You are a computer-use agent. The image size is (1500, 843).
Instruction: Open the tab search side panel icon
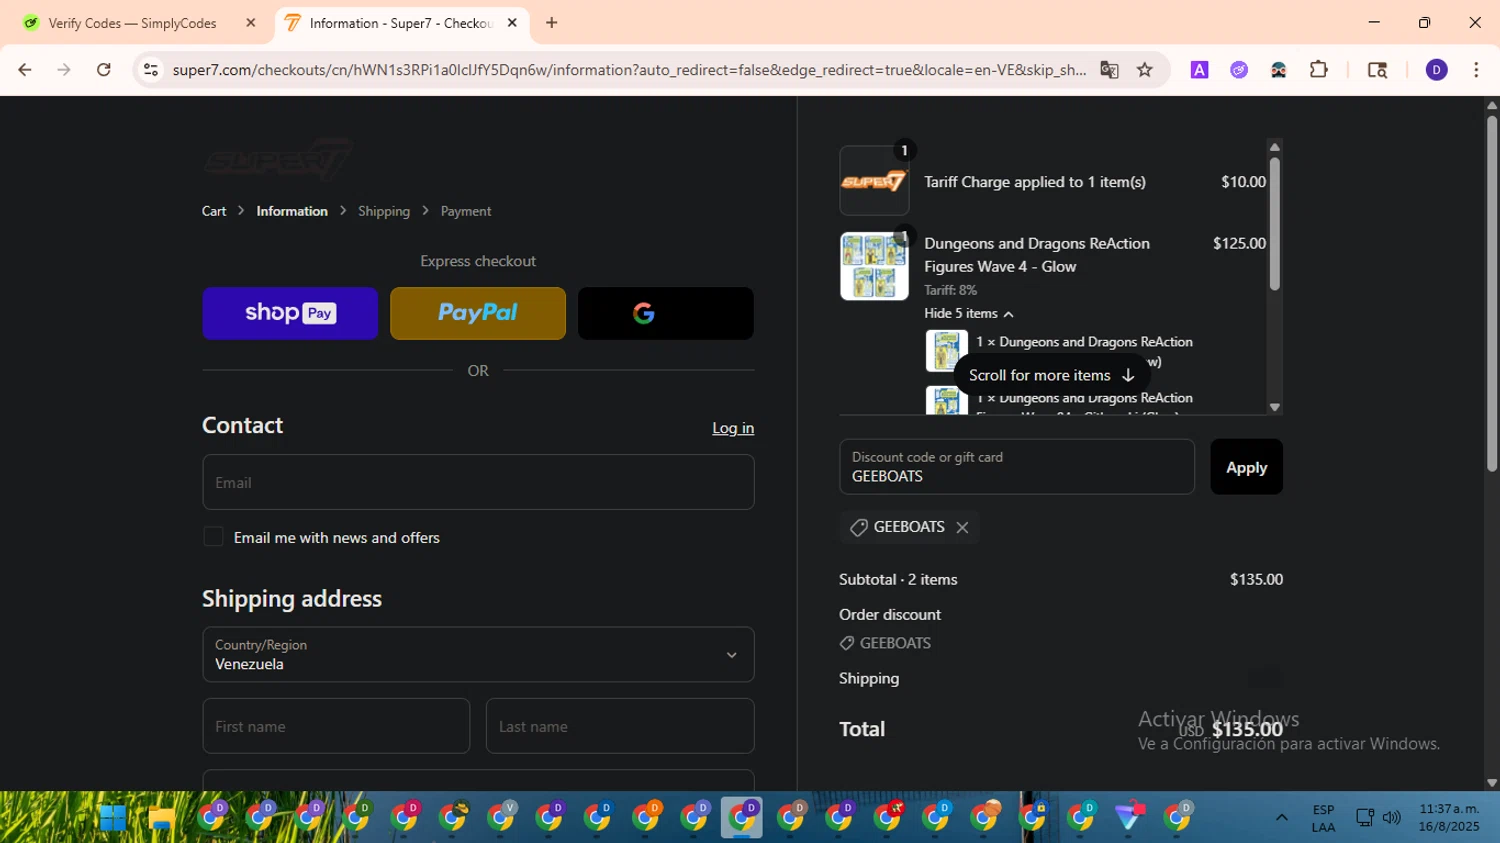[x=1377, y=70]
